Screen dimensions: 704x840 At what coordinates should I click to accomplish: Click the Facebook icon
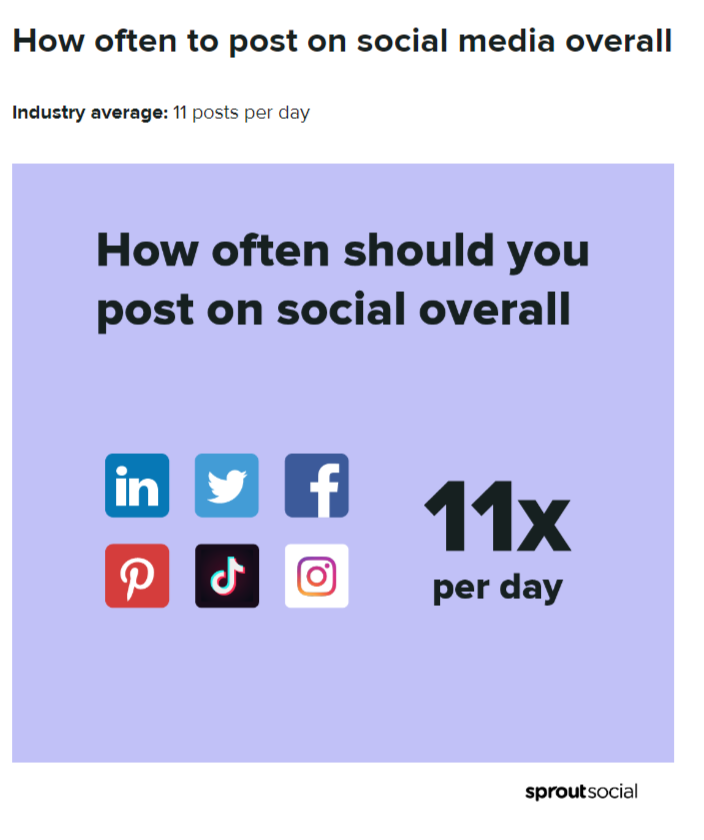(317, 485)
